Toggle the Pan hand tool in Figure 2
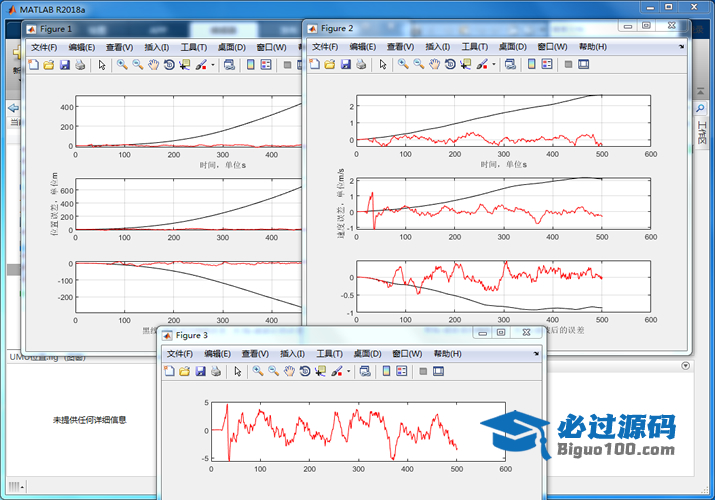This screenshot has width=715, height=500. point(435,64)
